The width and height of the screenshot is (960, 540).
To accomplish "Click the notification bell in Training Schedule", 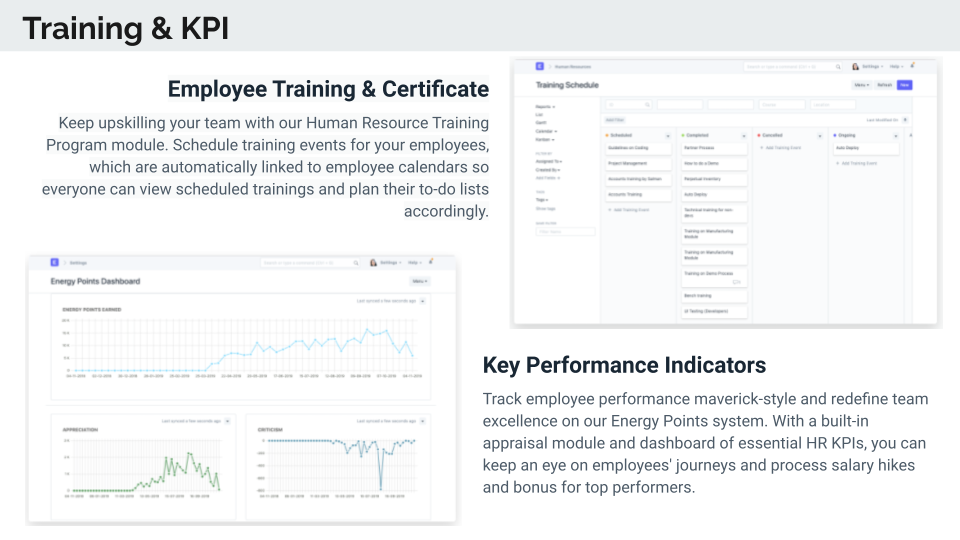I will [x=911, y=65].
